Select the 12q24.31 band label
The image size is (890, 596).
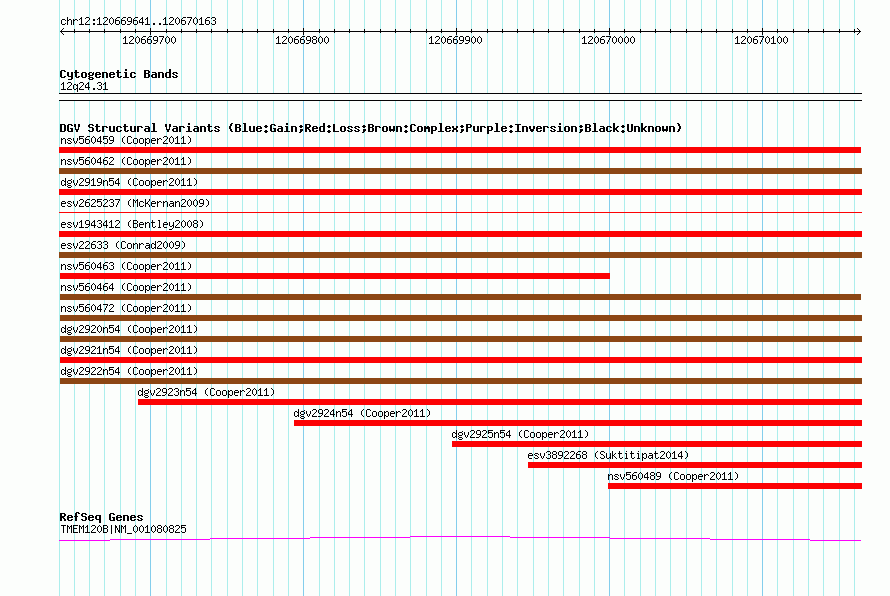[84, 86]
